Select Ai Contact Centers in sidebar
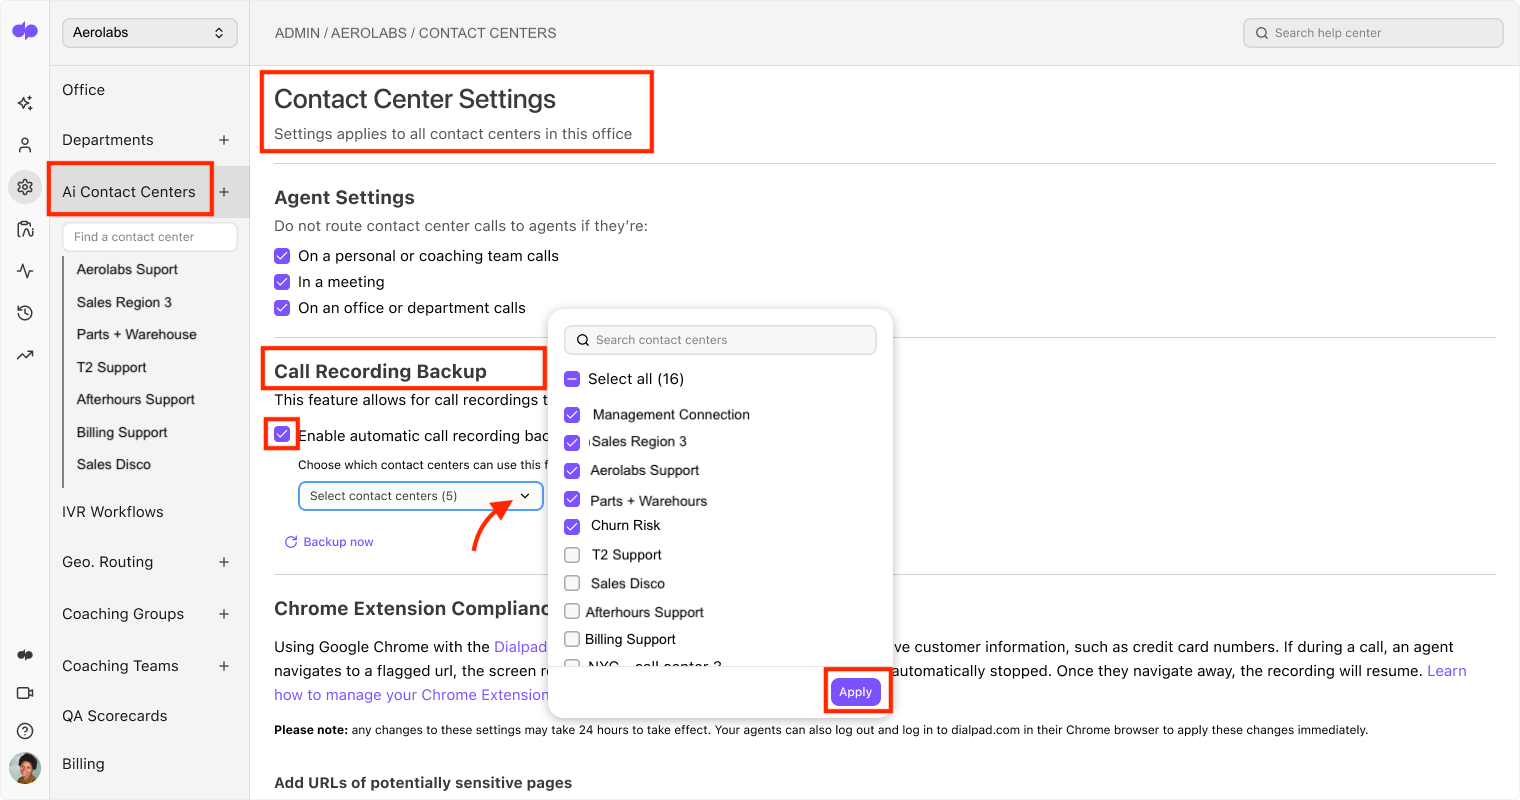 [129, 192]
